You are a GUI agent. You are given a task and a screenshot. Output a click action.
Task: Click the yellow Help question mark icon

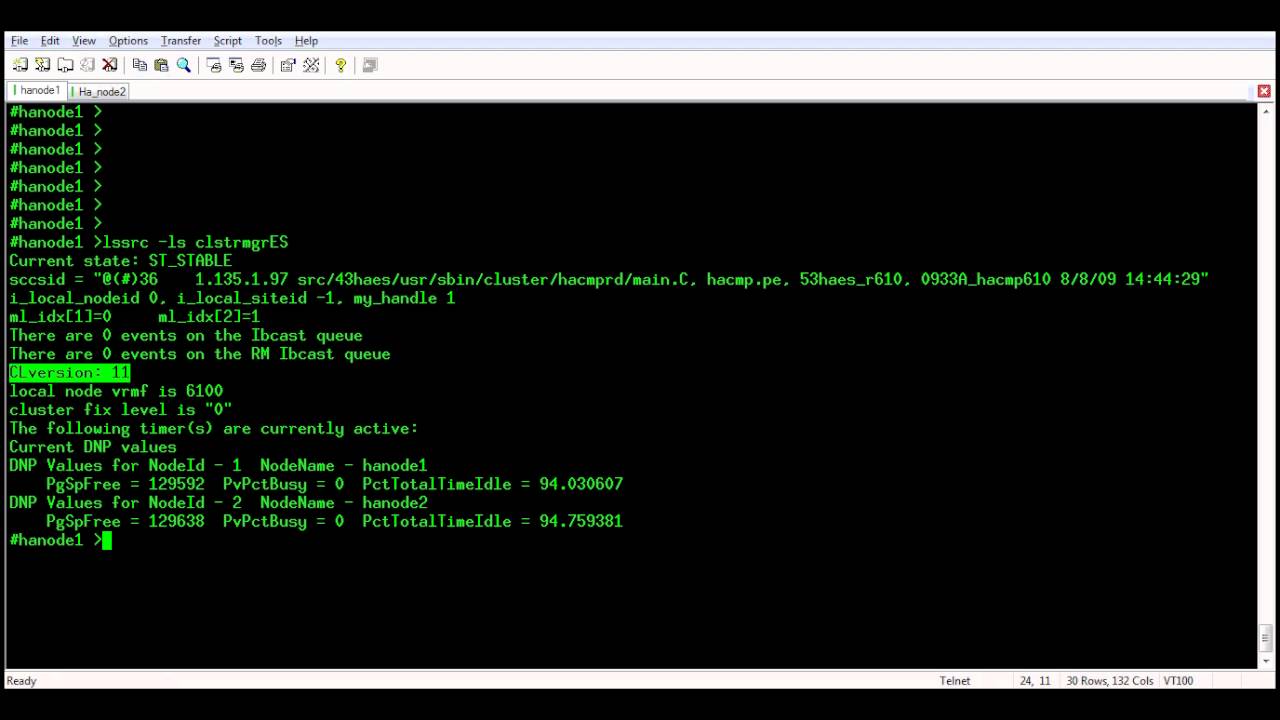tap(341, 65)
